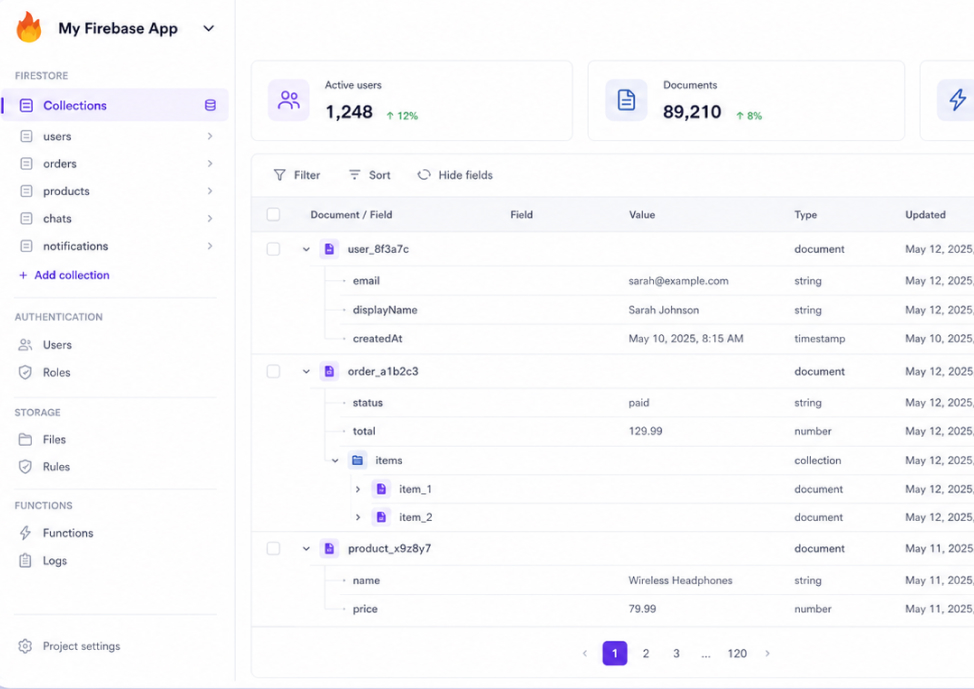The height and width of the screenshot is (689, 974).
Task: Expand the notifications collection chevron
Action: [x=210, y=246]
